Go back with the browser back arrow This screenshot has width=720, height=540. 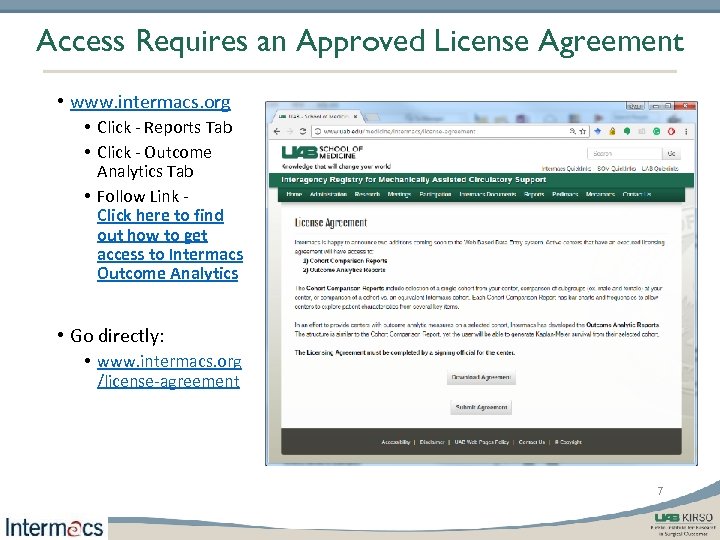coord(277,131)
